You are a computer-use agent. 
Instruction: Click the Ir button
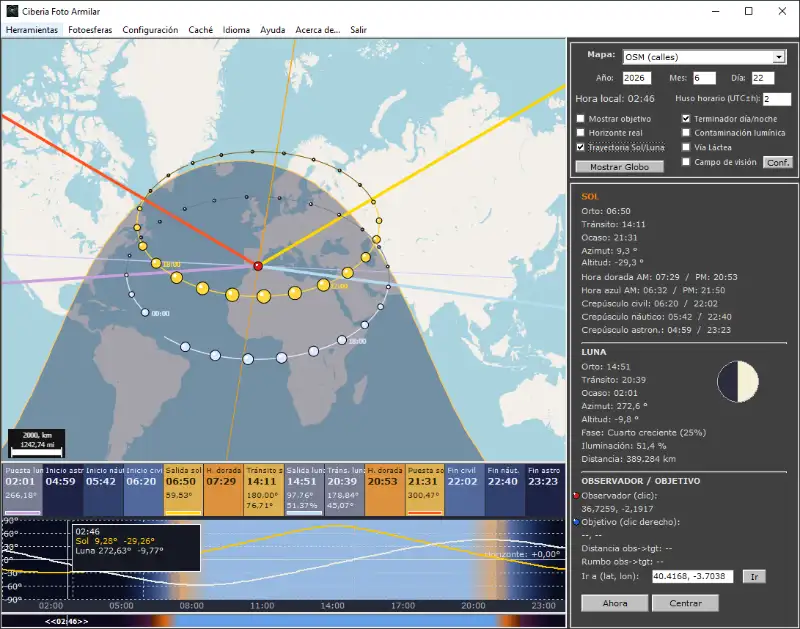[x=754, y=576]
